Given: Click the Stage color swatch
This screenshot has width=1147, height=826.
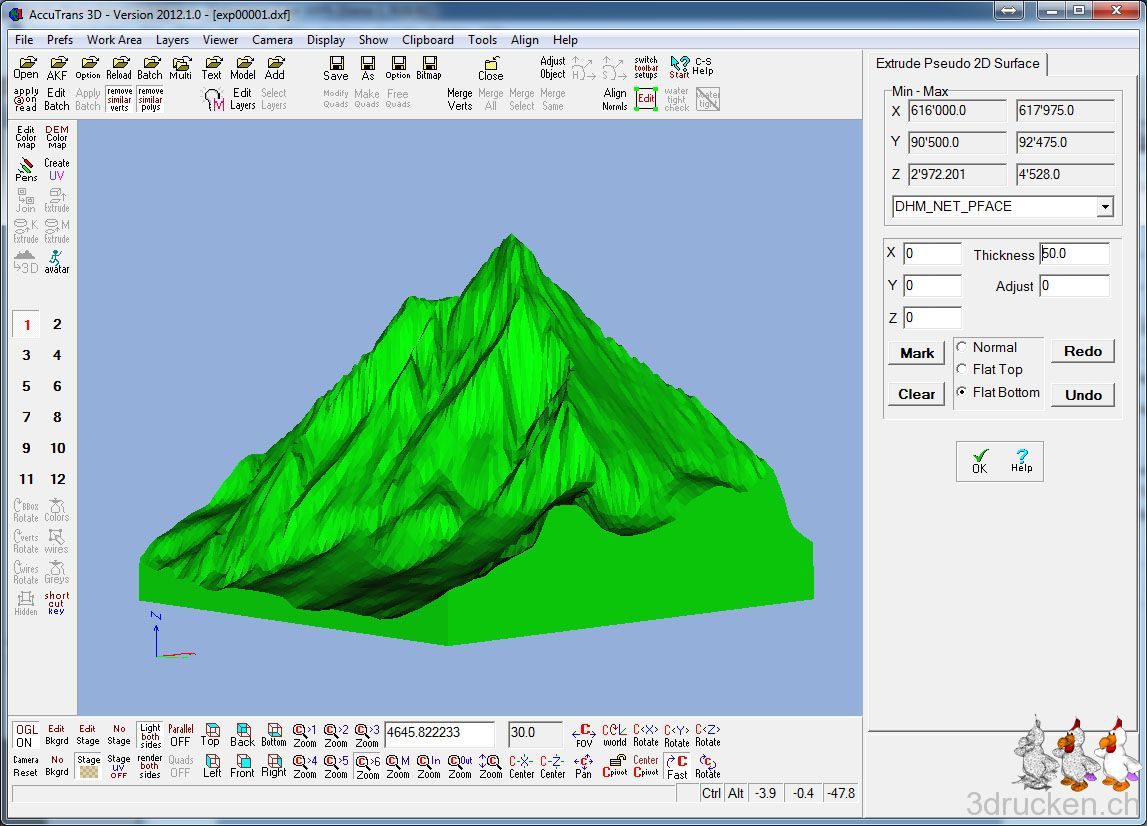Looking at the screenshot, I should tap(89, 766).
